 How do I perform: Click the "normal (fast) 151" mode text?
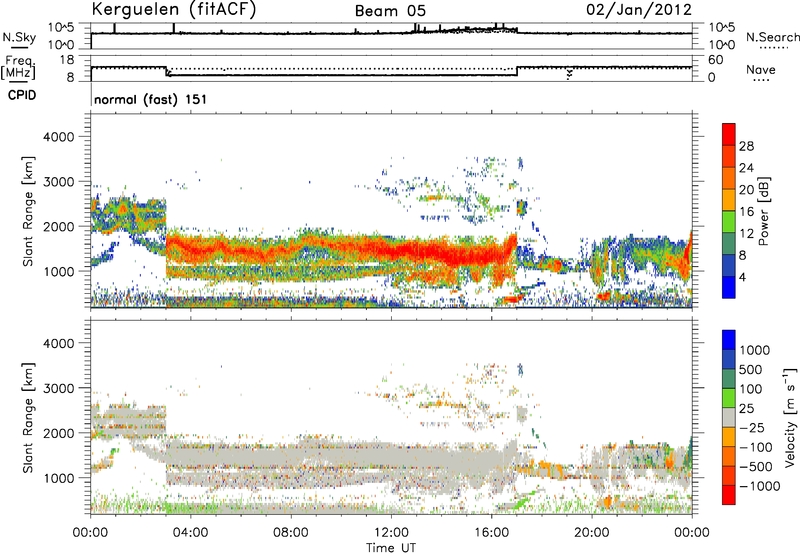(151, 99)
